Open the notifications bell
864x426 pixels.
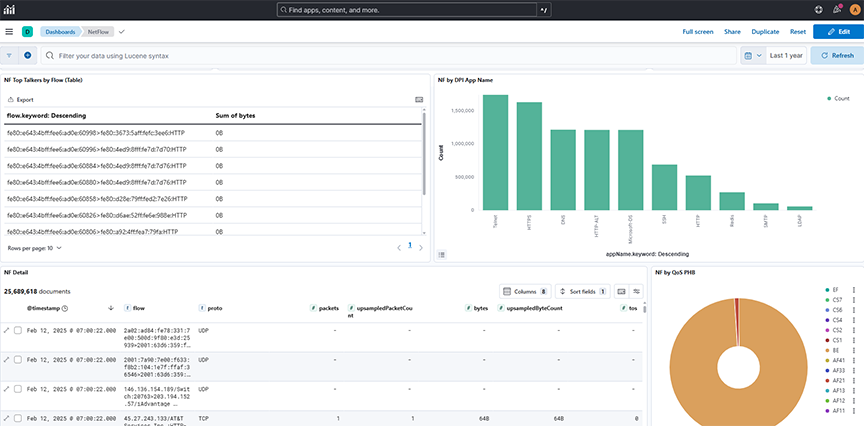click(837, 9)
